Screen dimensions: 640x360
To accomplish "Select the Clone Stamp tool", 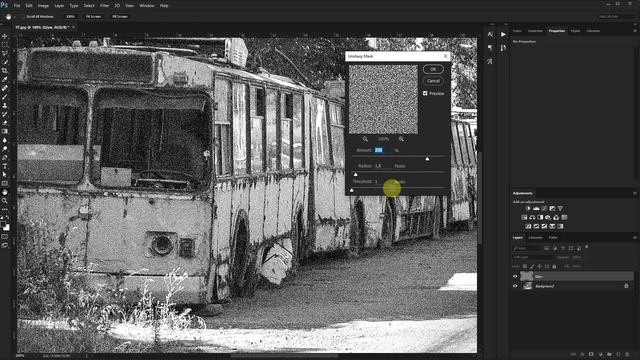I will click(x=5, y=105).
